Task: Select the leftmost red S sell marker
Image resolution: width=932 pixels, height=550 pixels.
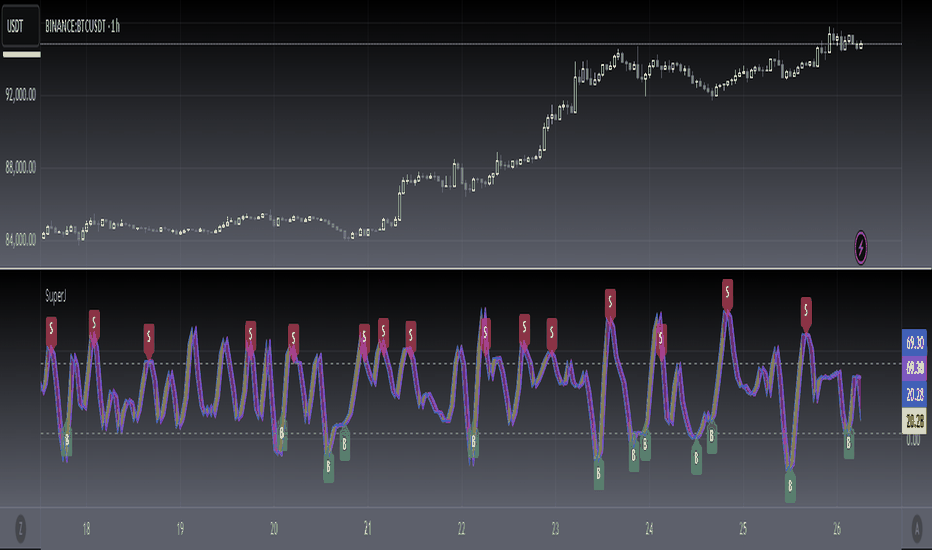Action: point(51,332)
